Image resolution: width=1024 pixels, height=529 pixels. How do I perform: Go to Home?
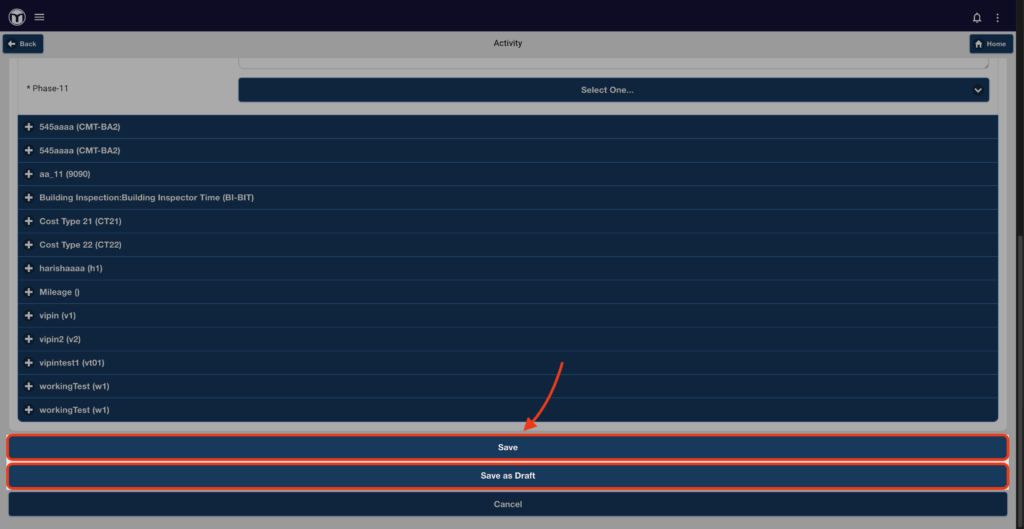(991, 44)
